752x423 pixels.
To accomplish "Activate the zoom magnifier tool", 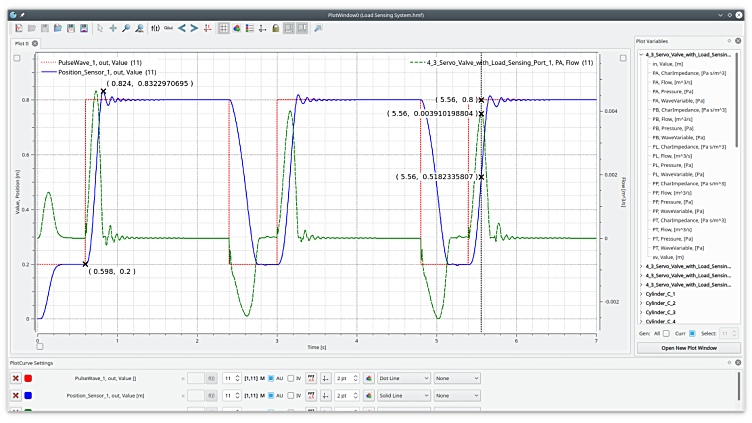I will pos(126,28).
